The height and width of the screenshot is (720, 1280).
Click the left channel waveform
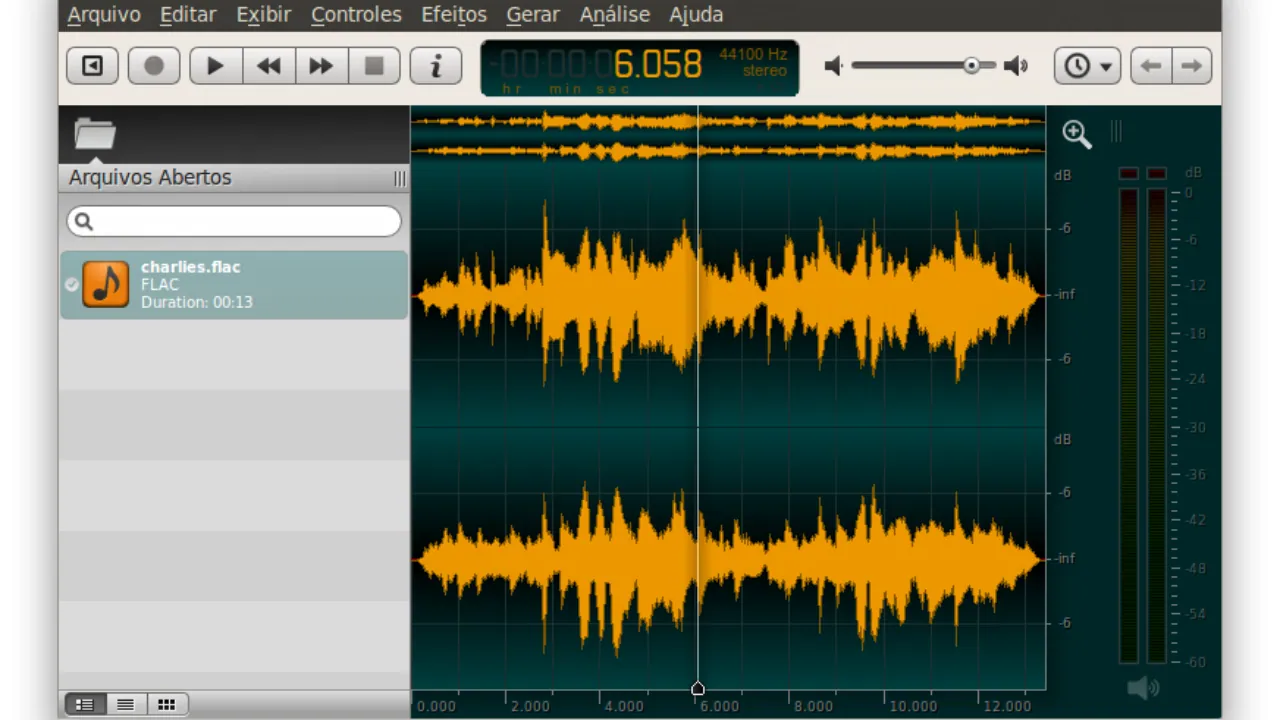728,296
